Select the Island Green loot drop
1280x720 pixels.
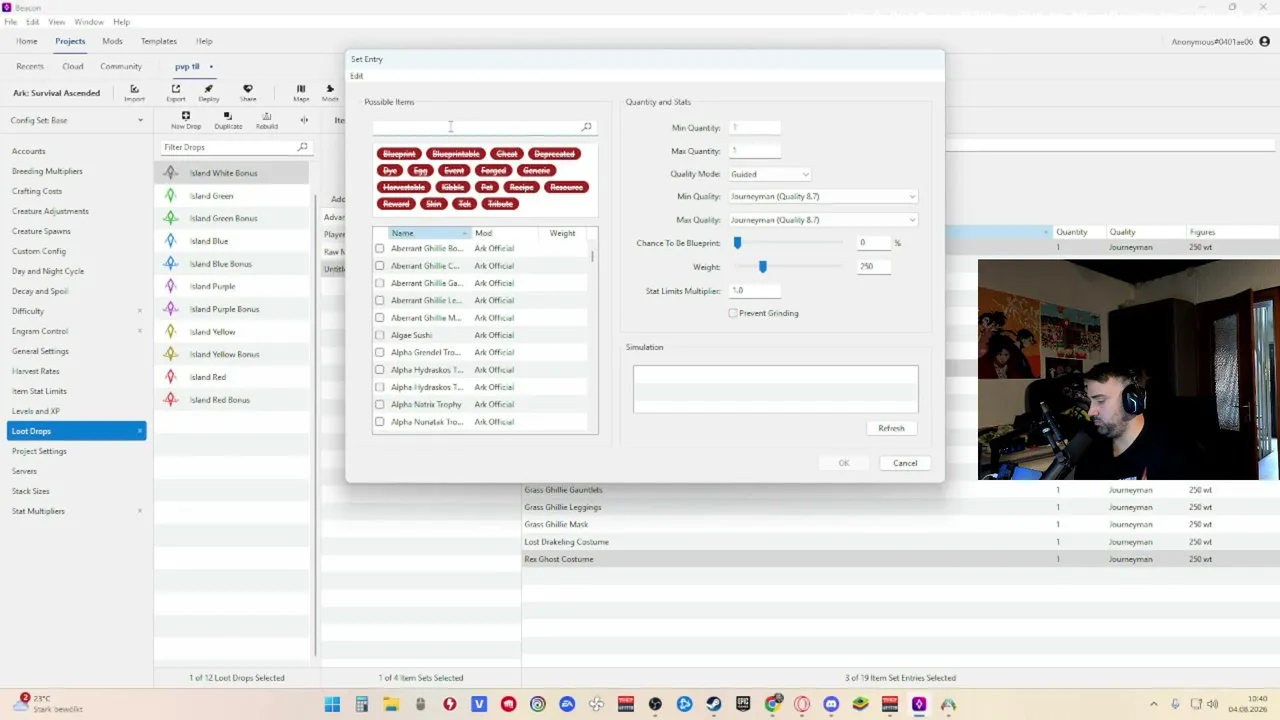[x=231, y=196]
